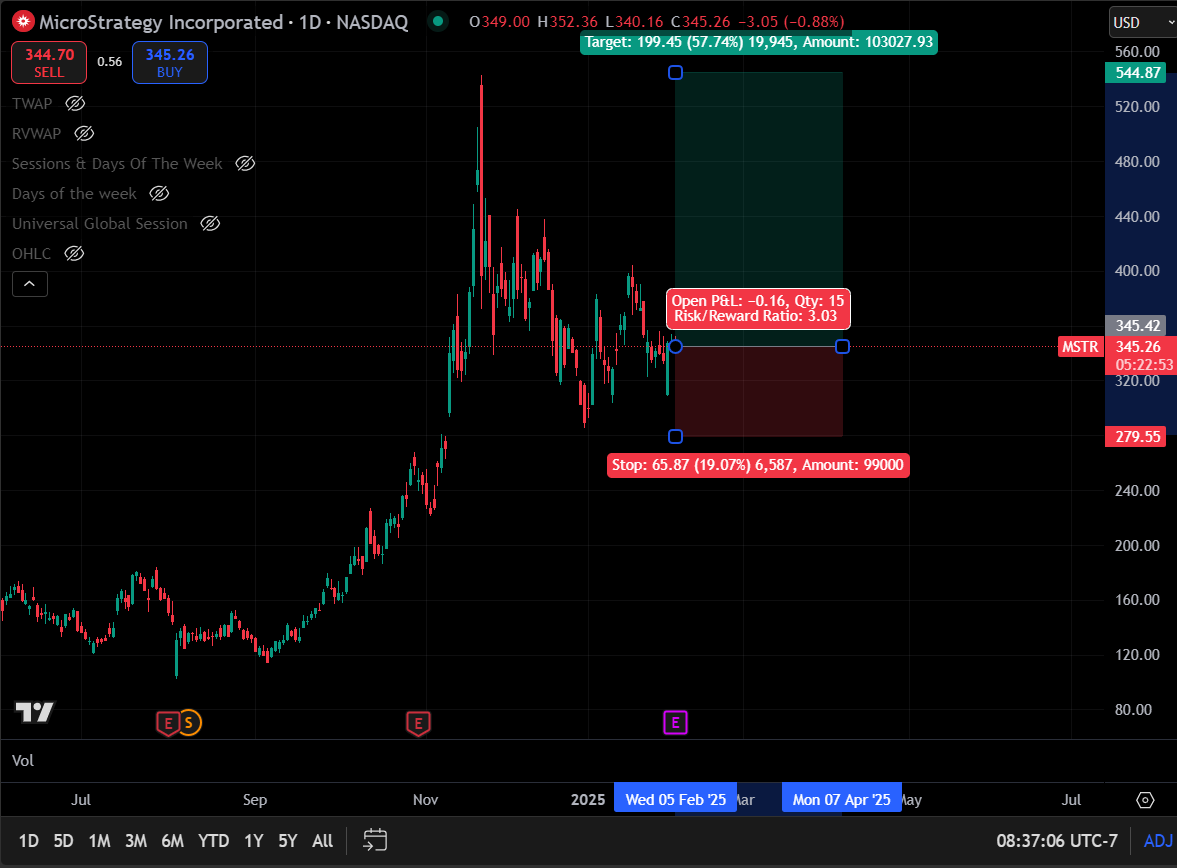Screen dimensions: 1177x868
Task: Toggle Universal Global Session visibility
Action: pyautogui.click(x=210, y=224)
